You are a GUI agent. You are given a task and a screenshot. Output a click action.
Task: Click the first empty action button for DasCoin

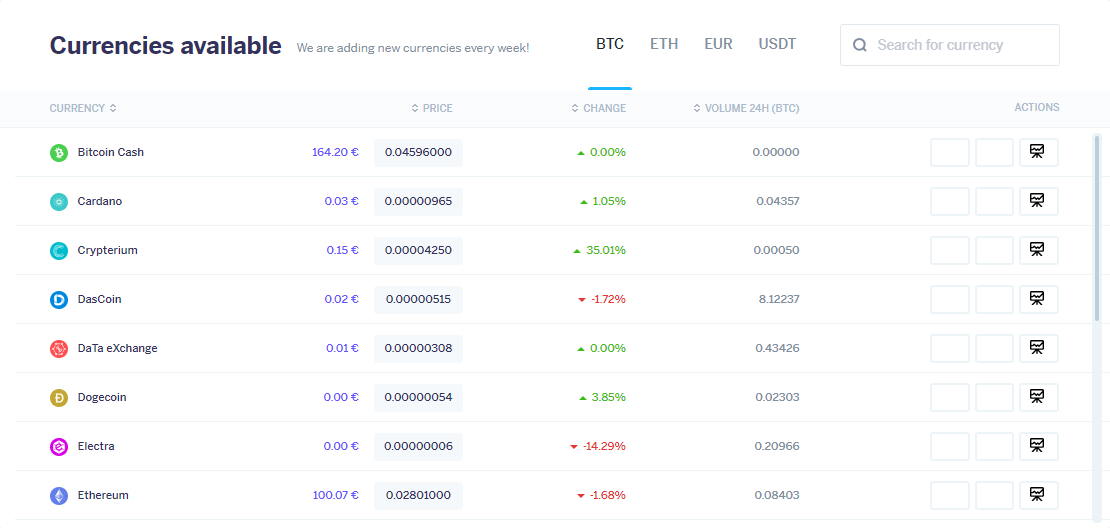[949, 299]
